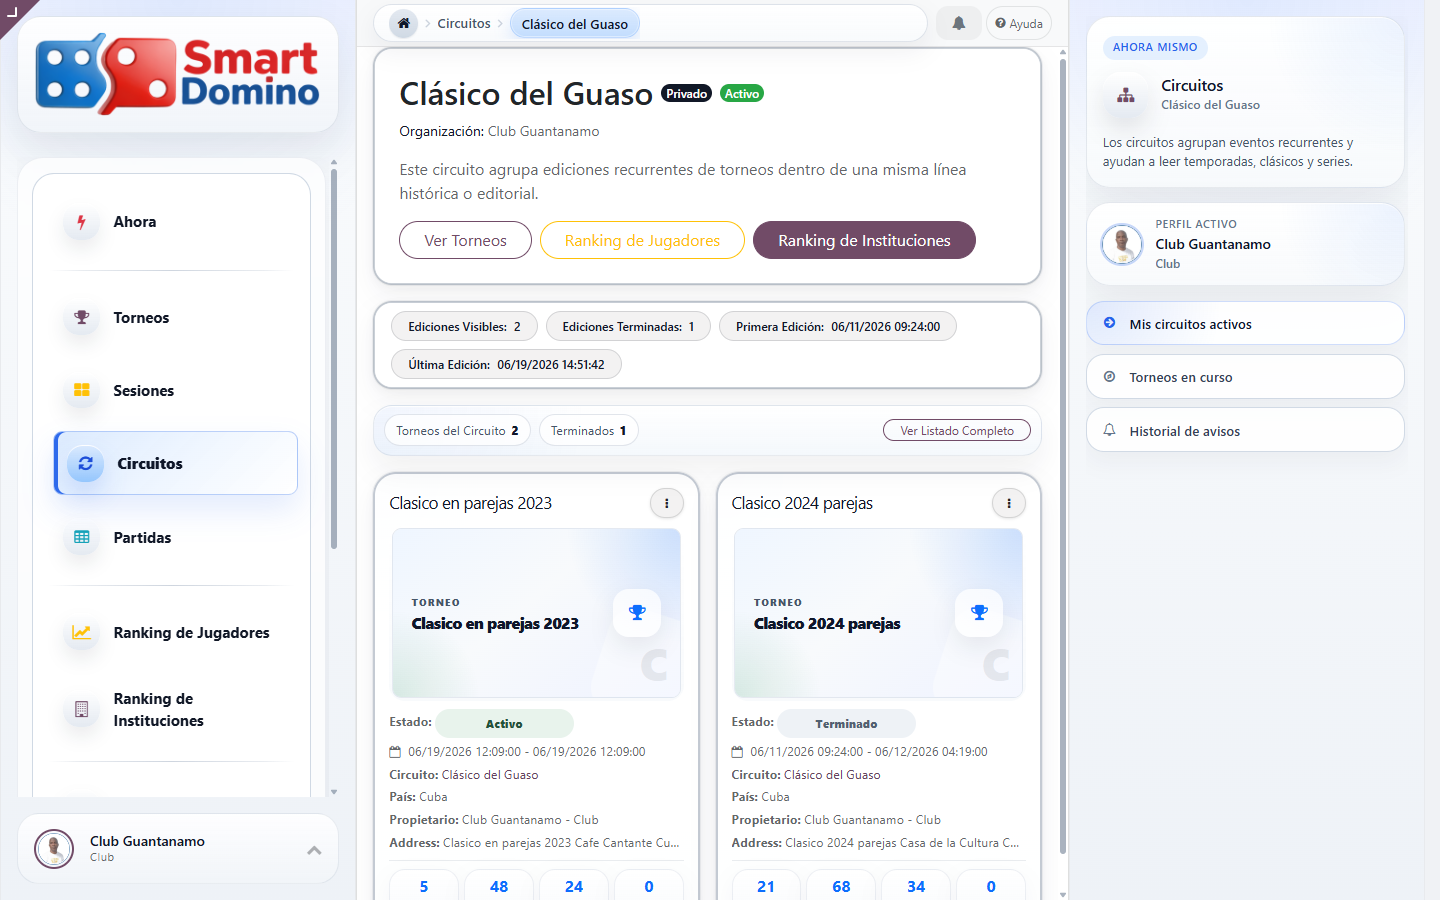Click the building icon for Ranking de Instituciones
Image resolution: width=1440 pixels, height=900 pixels.
tap(82, 710)
